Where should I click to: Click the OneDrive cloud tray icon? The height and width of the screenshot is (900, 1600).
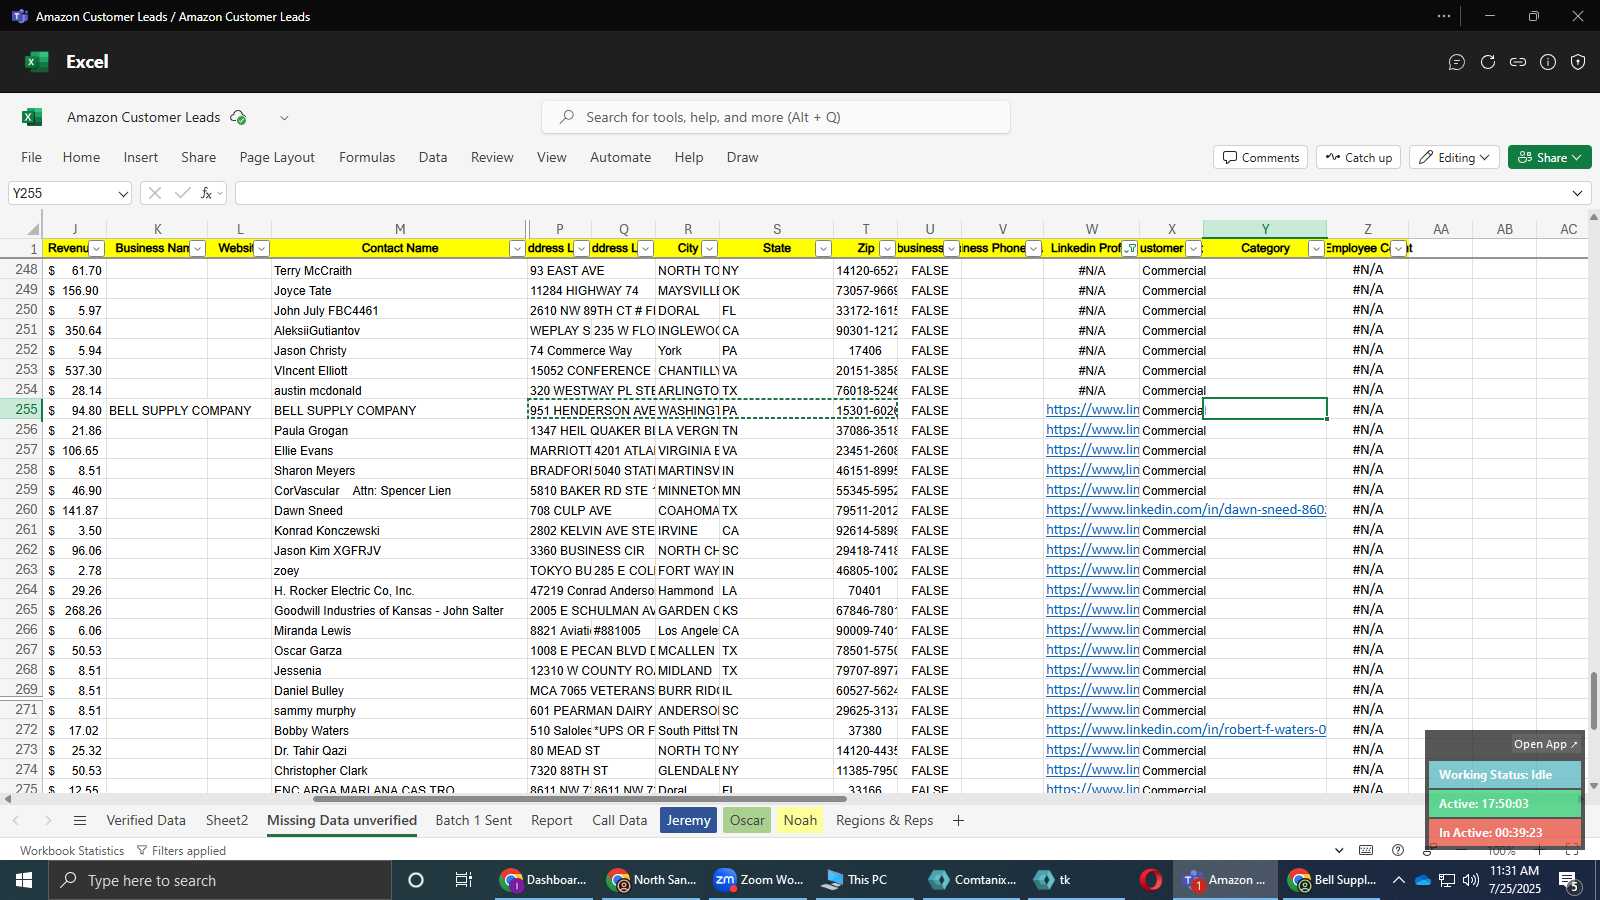click(x=1422, y=880)
